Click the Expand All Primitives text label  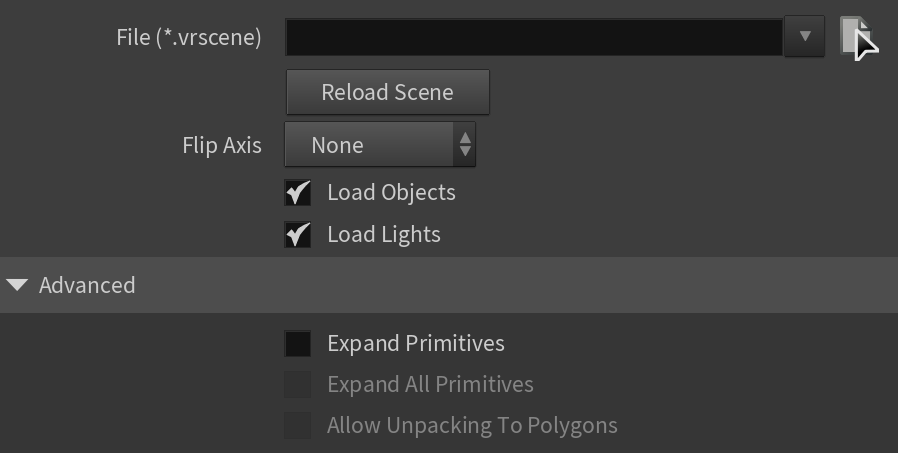pyautogui.click(x=431, y=384)
